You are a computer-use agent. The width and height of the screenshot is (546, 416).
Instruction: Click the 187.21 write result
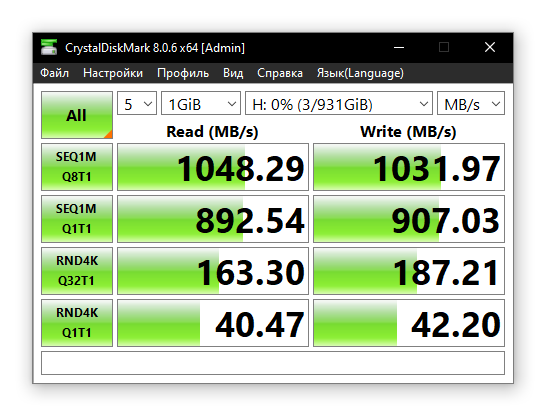point(409,271)
